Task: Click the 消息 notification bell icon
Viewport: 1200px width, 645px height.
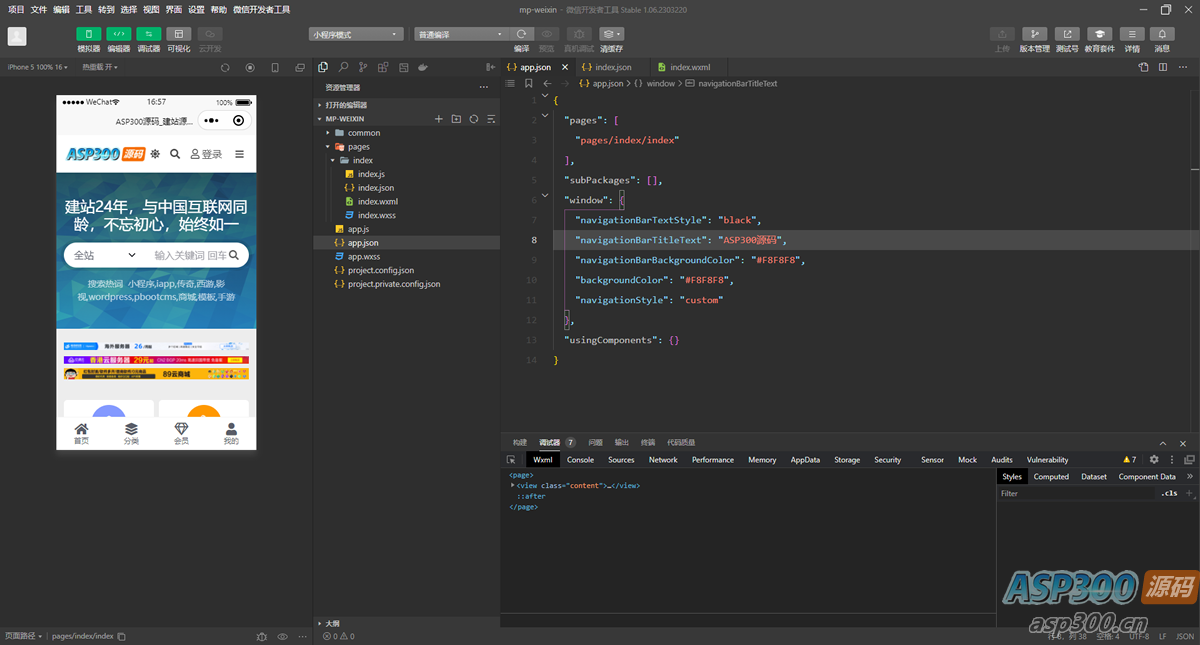Action: [1162, 34]
